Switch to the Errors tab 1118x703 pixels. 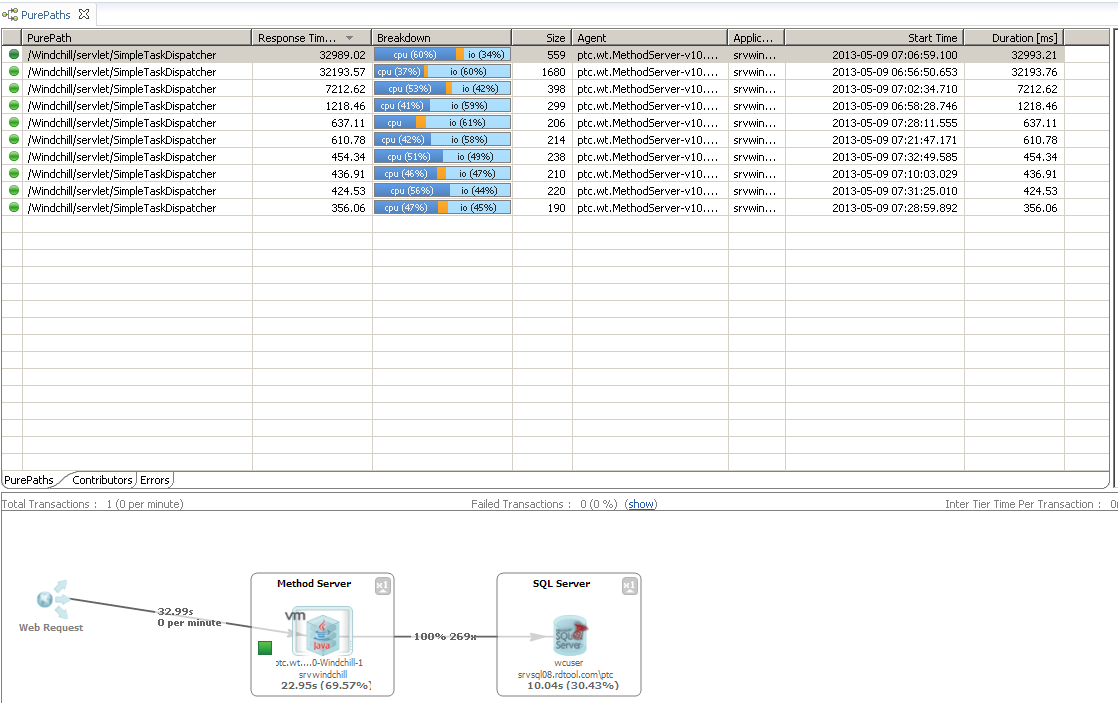155,480
